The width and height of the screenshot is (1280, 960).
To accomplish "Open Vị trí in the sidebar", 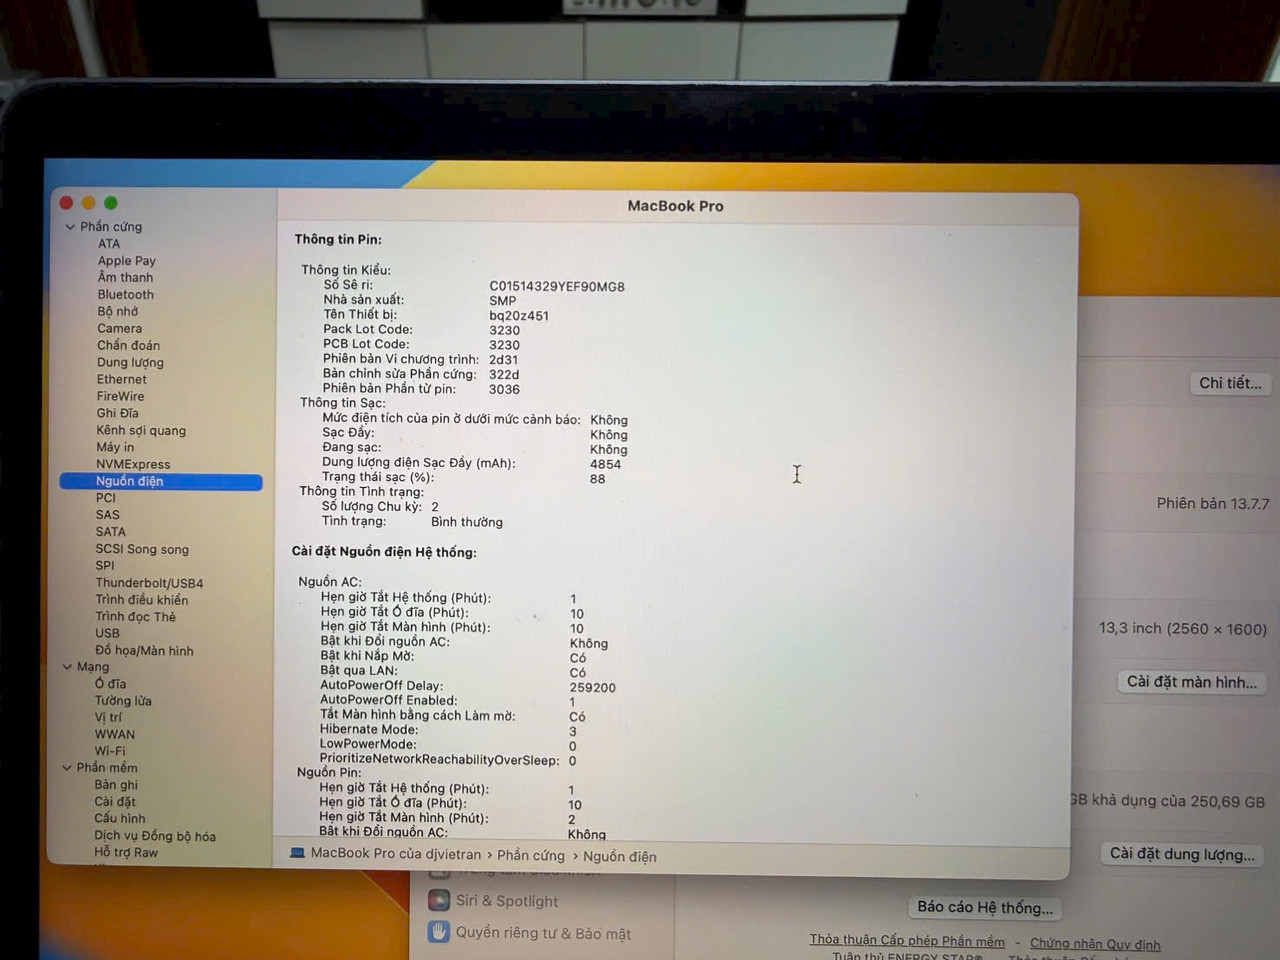I will [x=108, y=718].
